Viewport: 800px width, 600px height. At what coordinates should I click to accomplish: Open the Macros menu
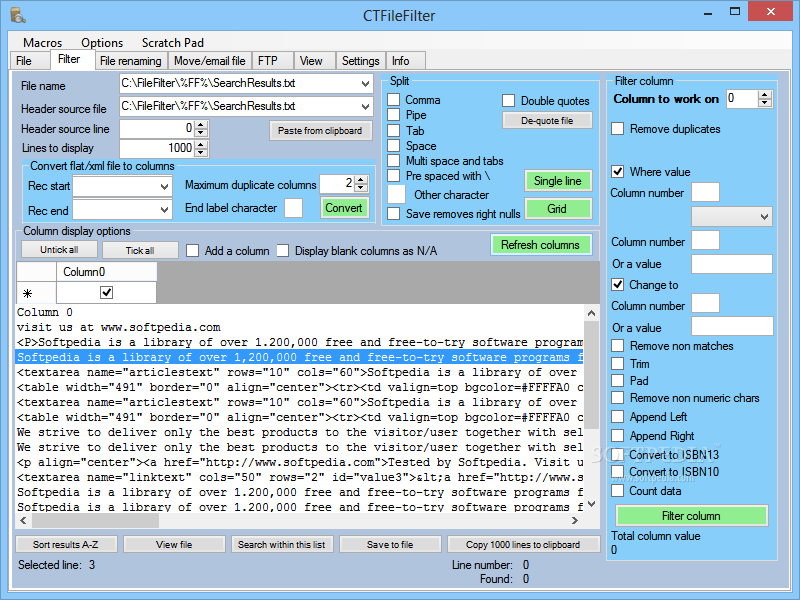pyautogui.click(x=42, y=43)
